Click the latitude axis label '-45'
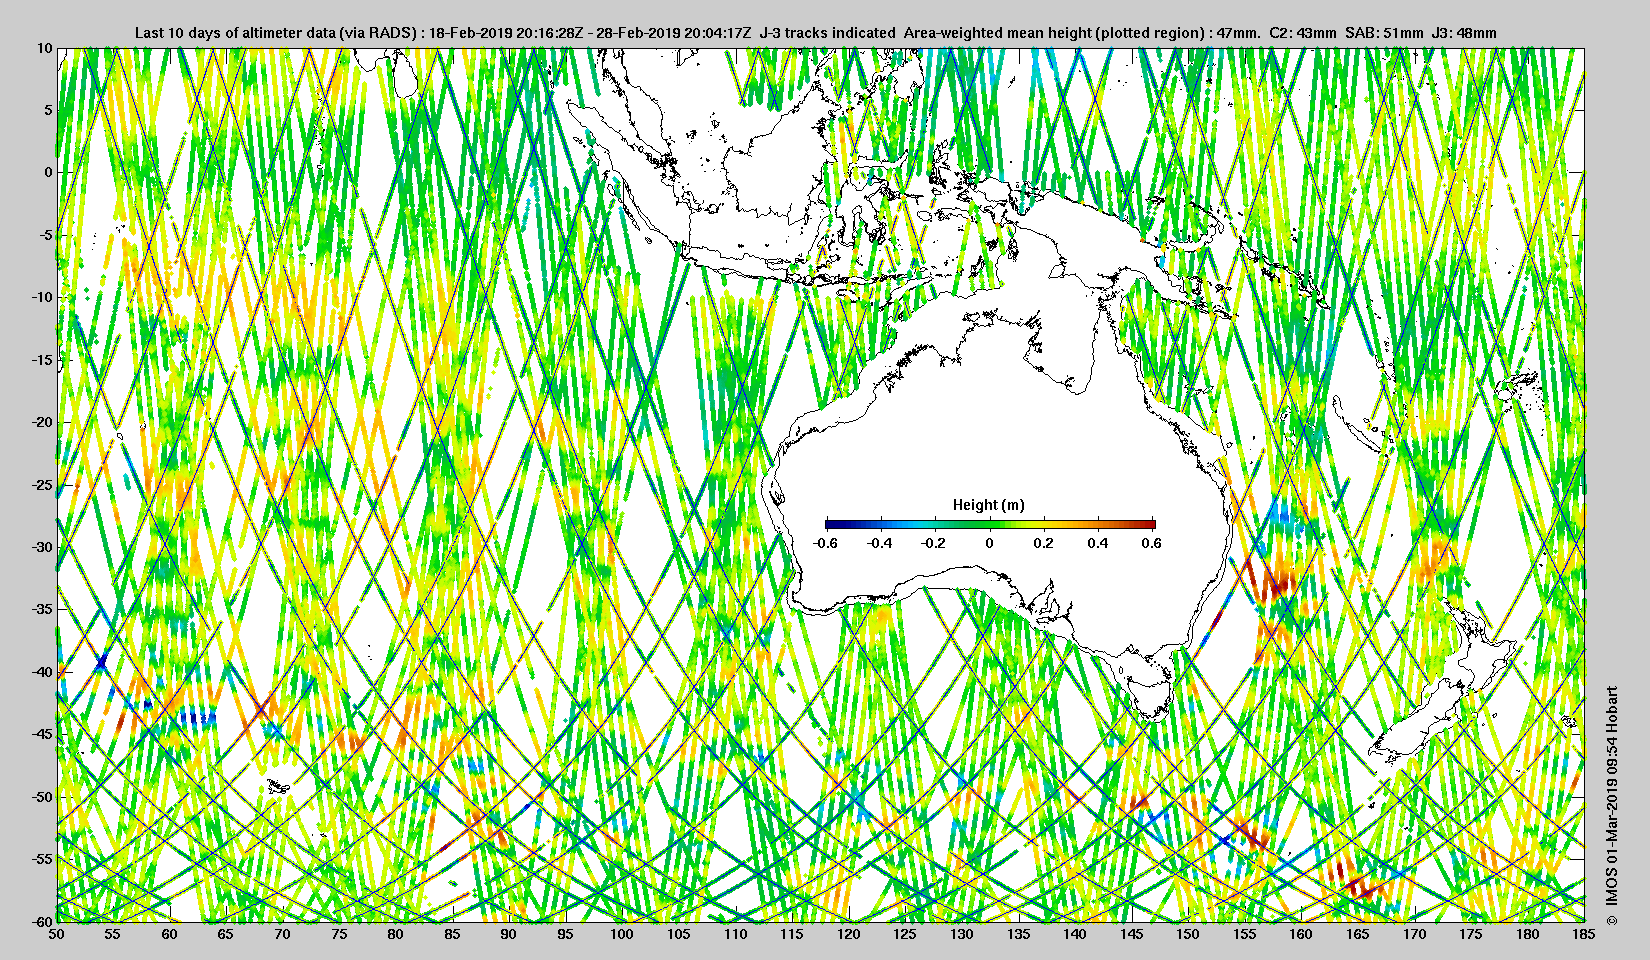This screenshot has width=1650, height=960. pos(42,734)
